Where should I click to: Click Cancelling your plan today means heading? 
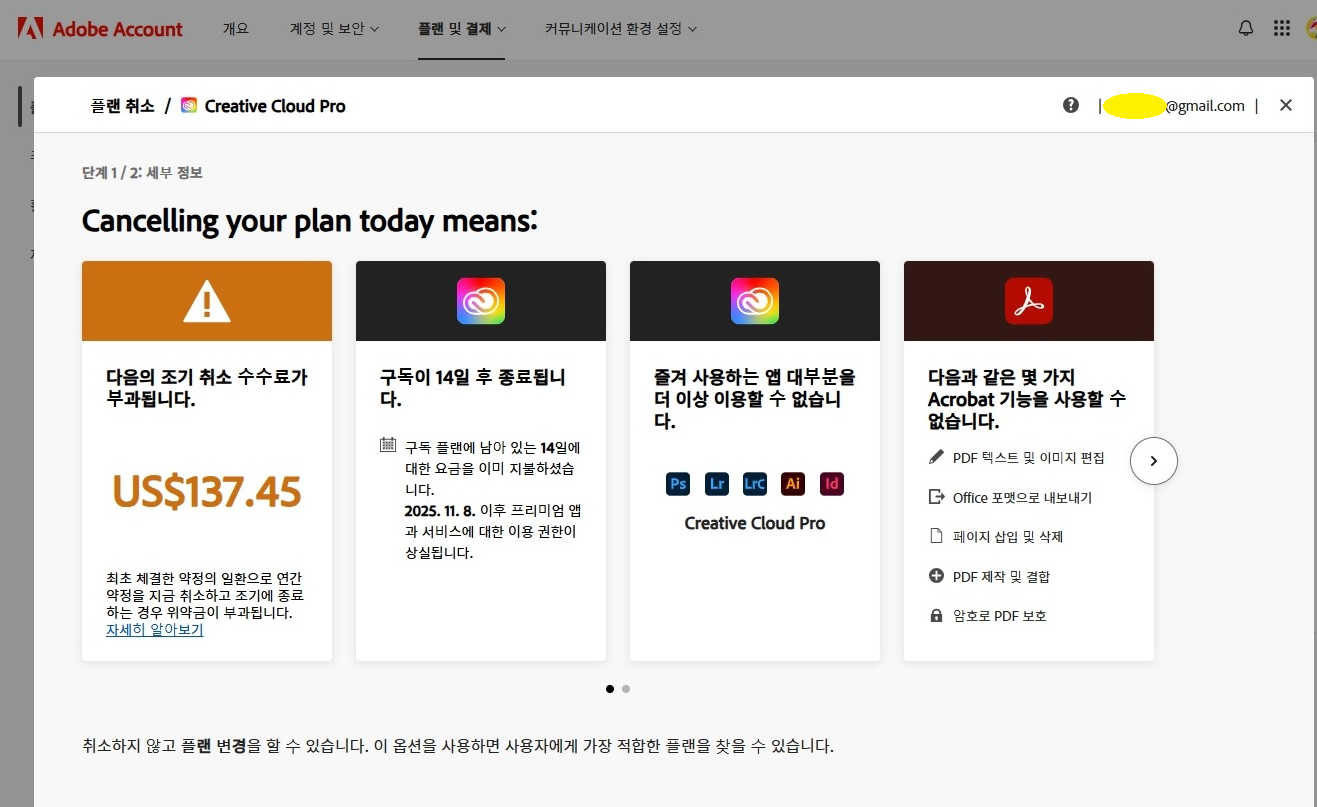click(x=310, y=220)
